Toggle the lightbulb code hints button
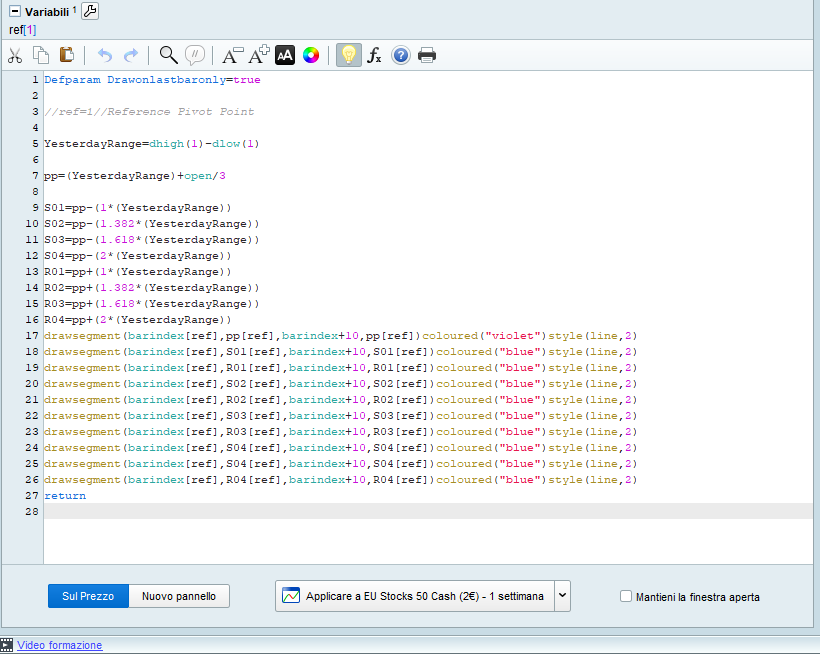 click(x=348, y=55)
